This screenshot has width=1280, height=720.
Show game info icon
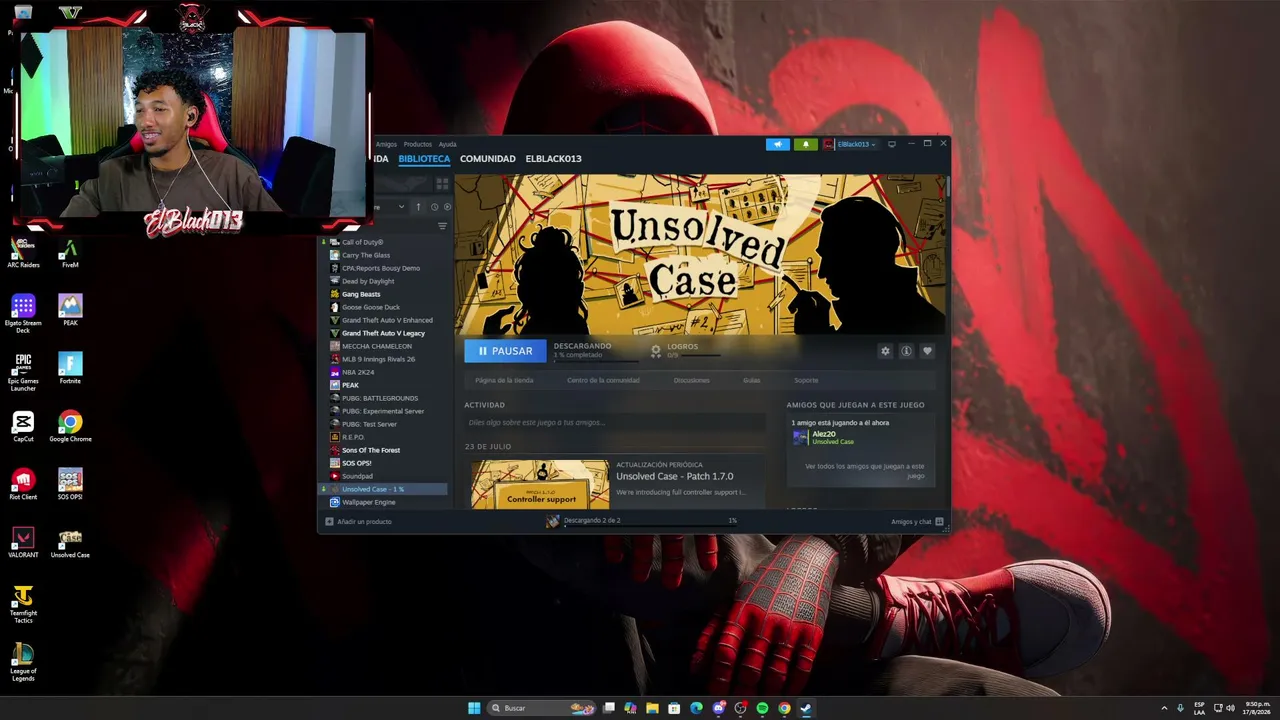(906, 351)
